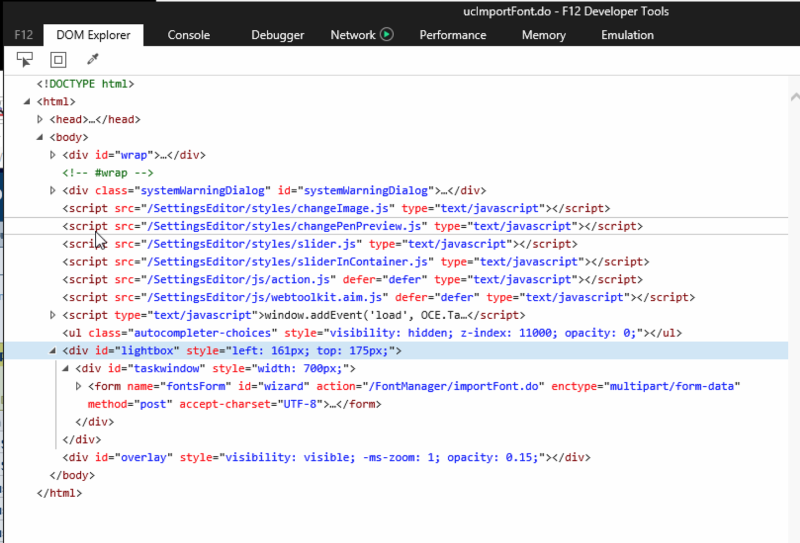Select the slider.js script row

pyautogui.click(x=320, y=244)
